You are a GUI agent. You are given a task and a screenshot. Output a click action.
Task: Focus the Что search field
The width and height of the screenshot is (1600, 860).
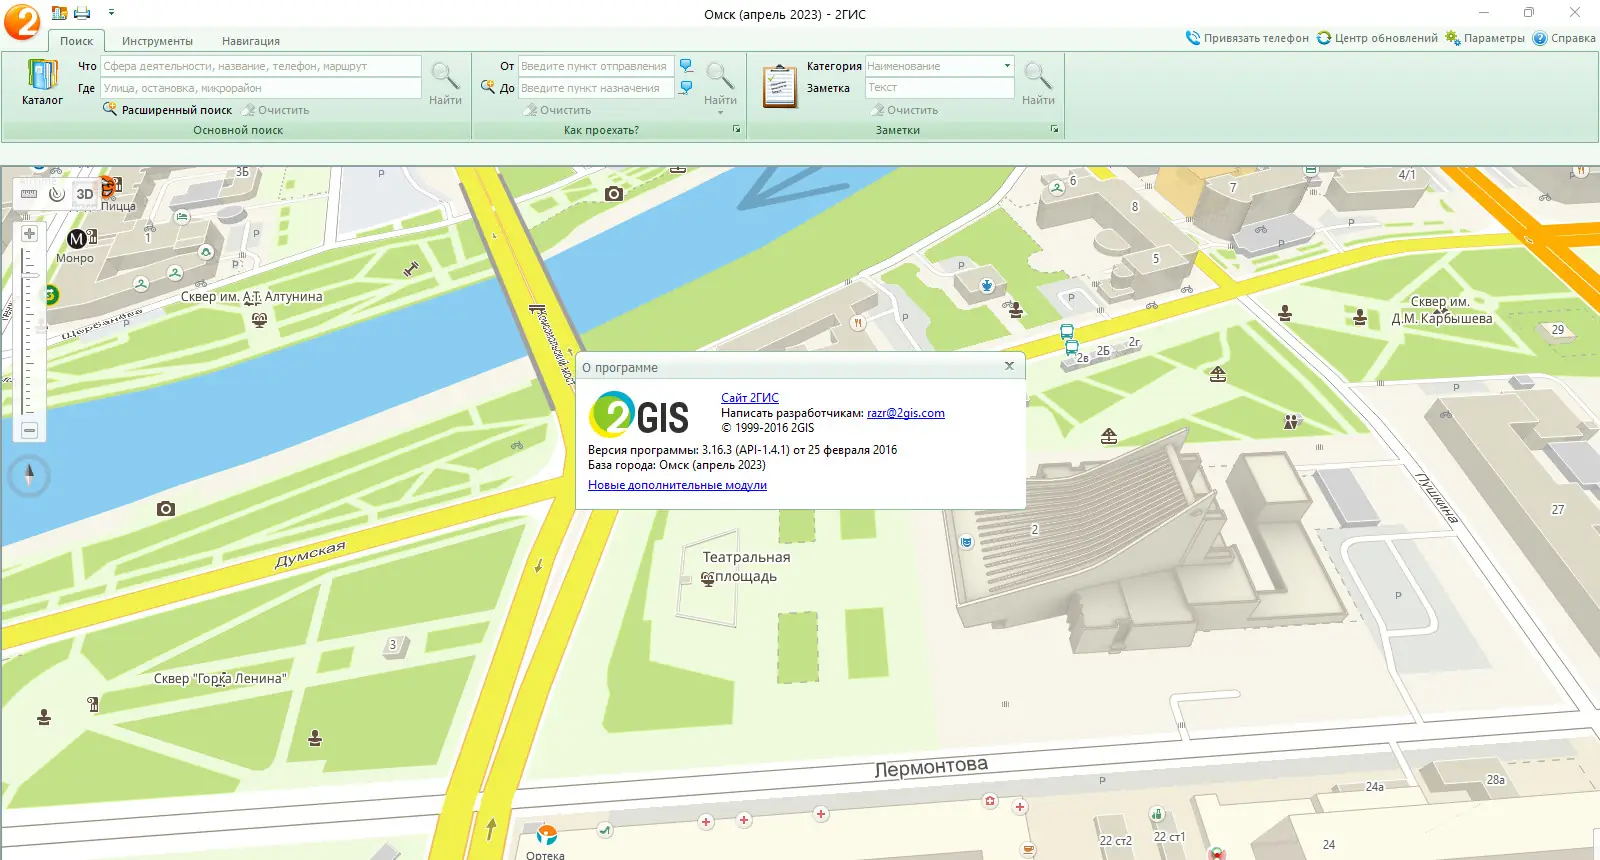click(260, 66)
